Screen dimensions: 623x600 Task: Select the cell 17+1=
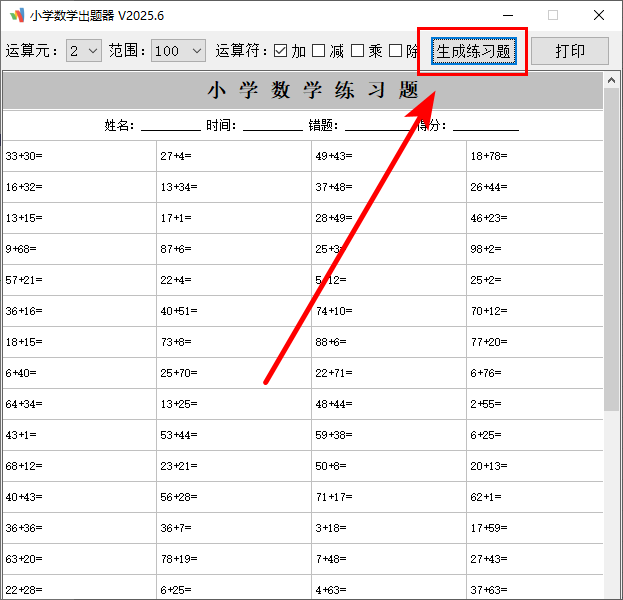pyautogui.click(x=234, y=218)
